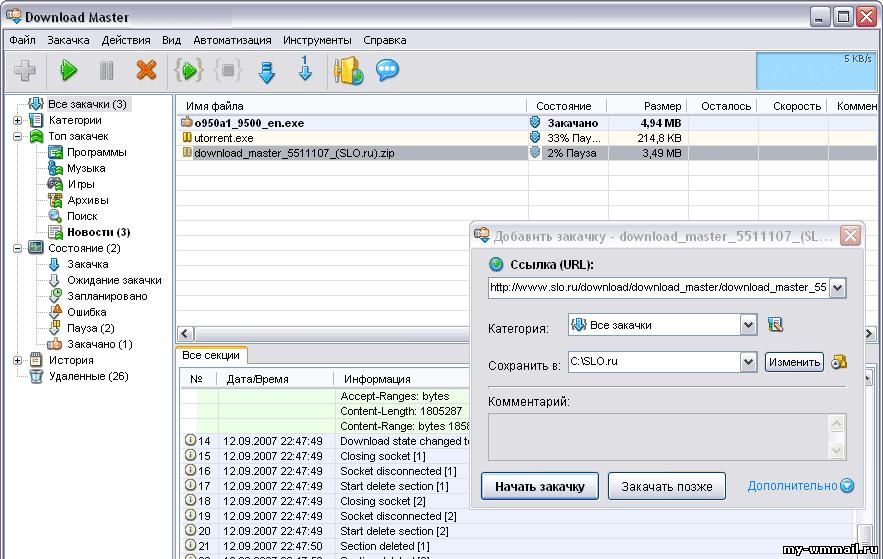Open the blue speech bubble icon
Screen dimensions: 883x559
(387, 70)
